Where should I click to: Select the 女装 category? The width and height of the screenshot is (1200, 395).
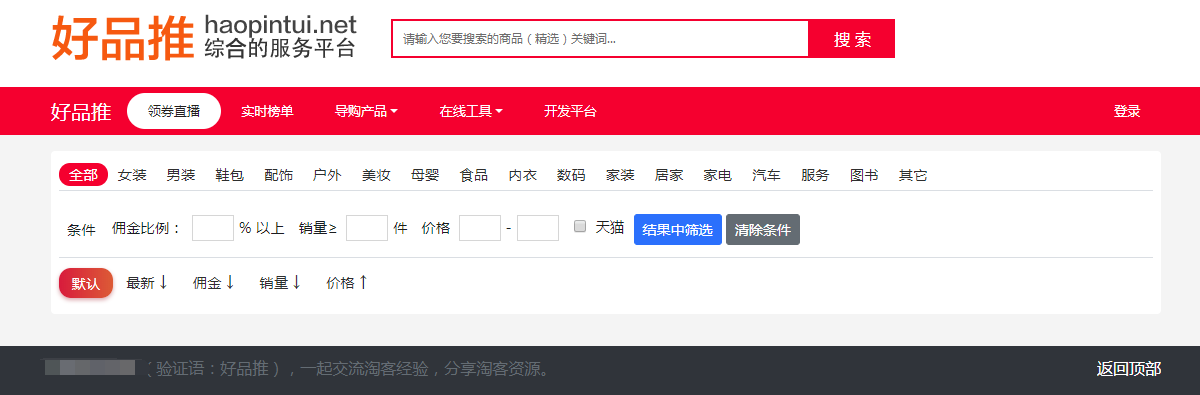tap(132, 175)
